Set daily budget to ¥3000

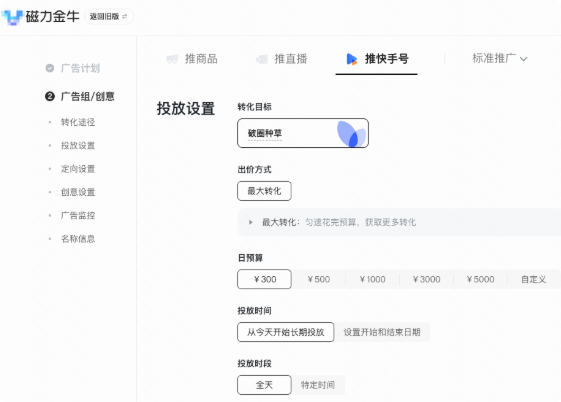[426, 279]
